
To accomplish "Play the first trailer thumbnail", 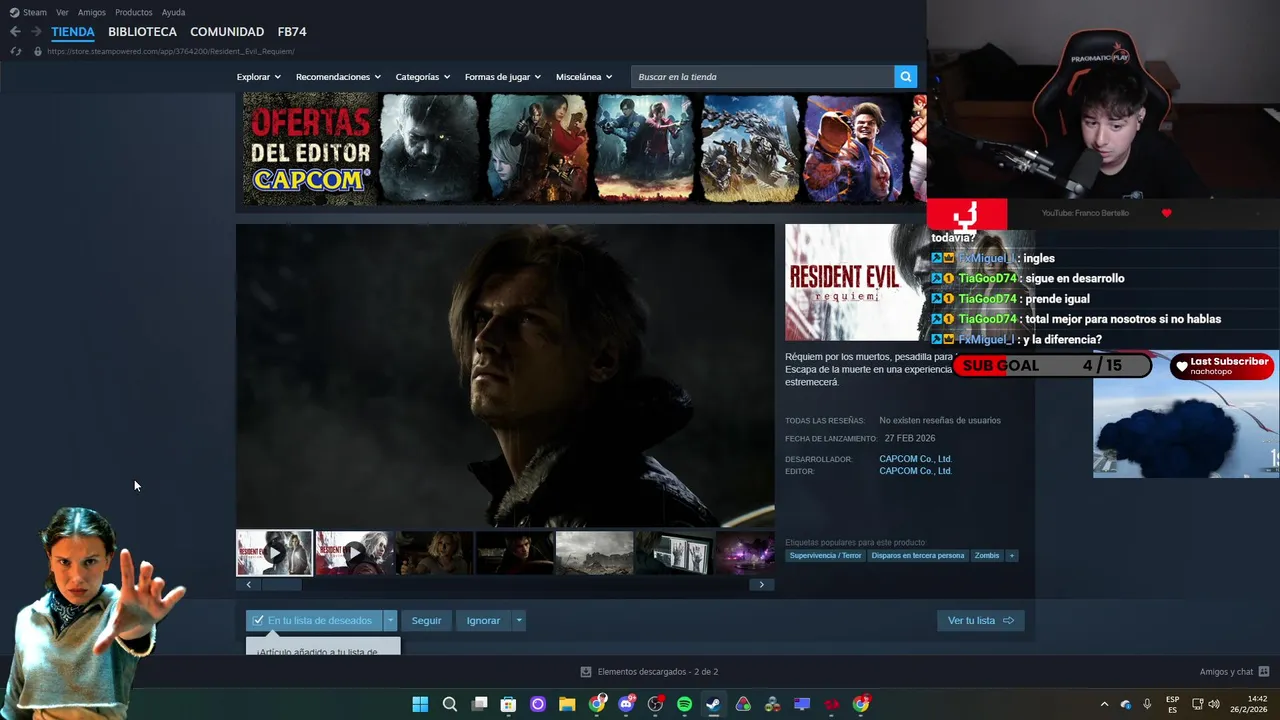I will click(x=274, y=553).
